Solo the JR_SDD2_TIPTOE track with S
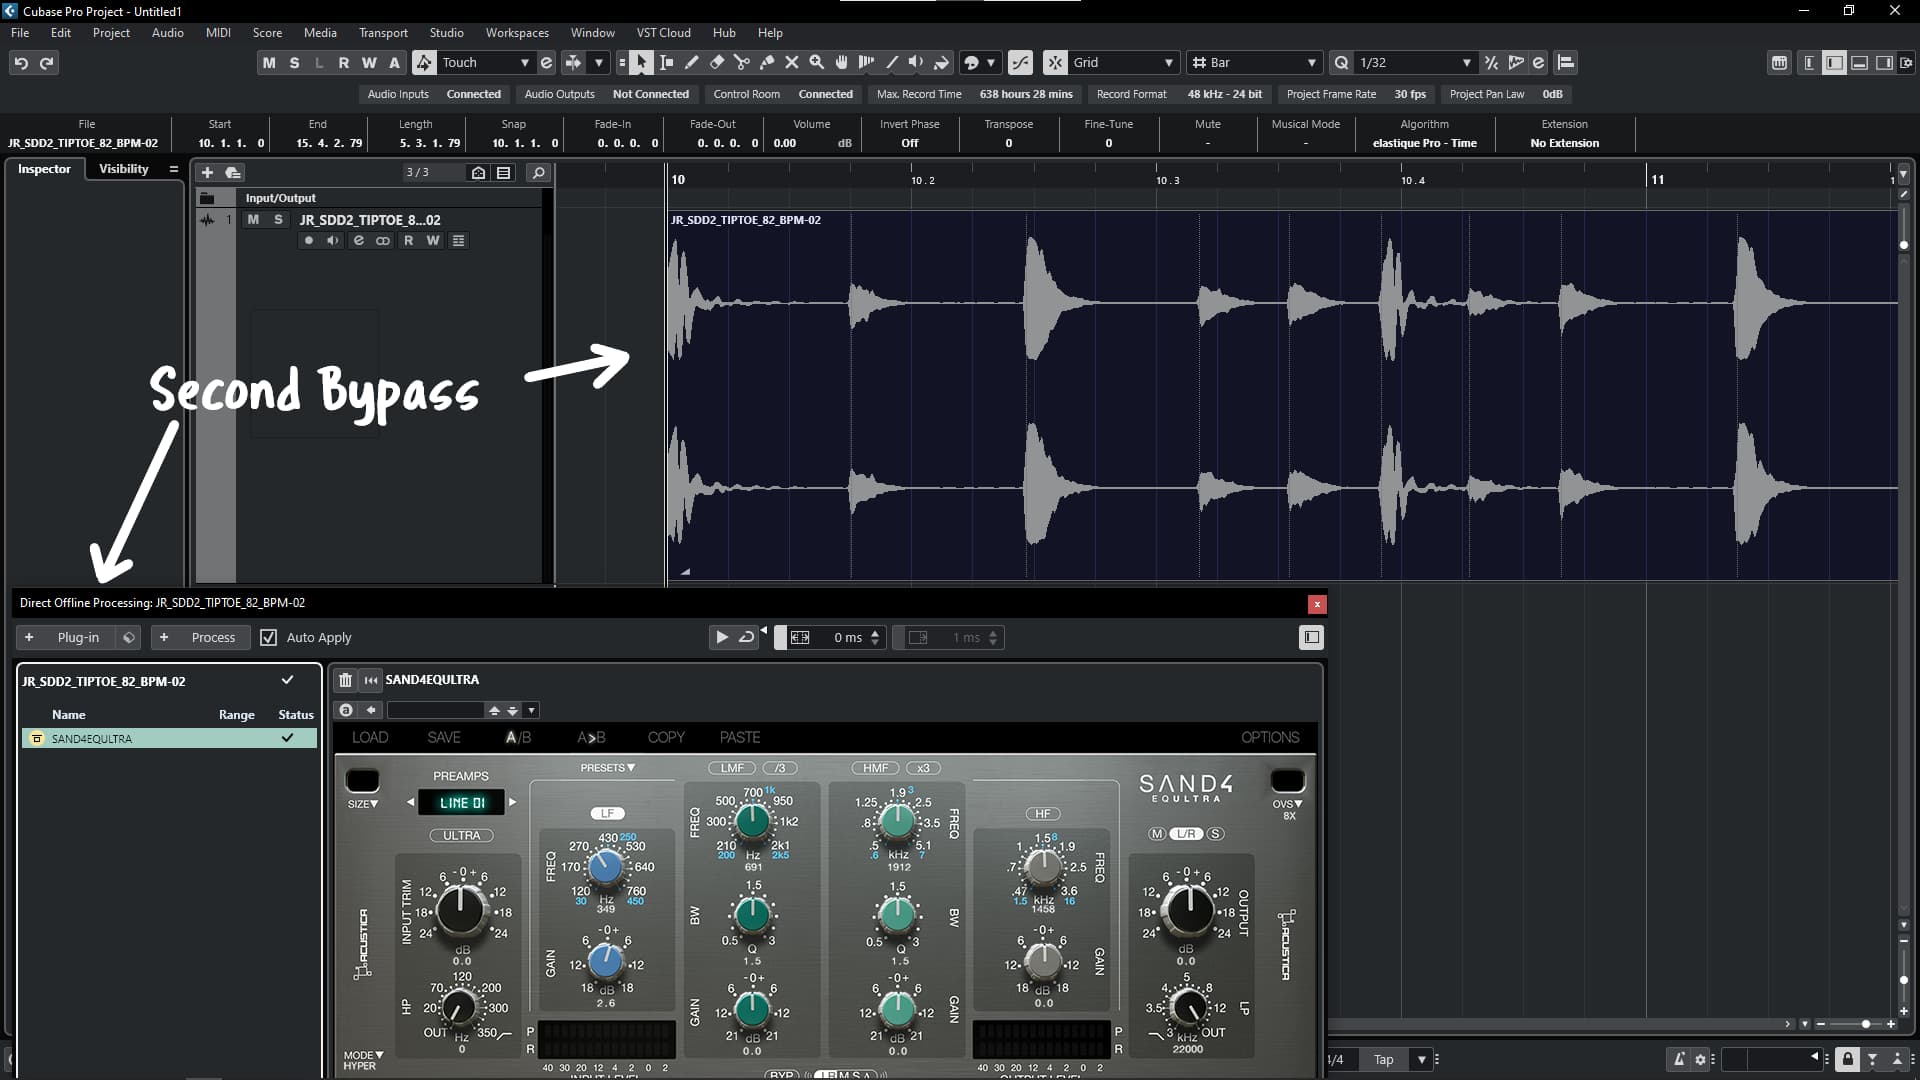Image resolution: width=1920 pixels, height=1080 pixels. (x=278, y=220)
